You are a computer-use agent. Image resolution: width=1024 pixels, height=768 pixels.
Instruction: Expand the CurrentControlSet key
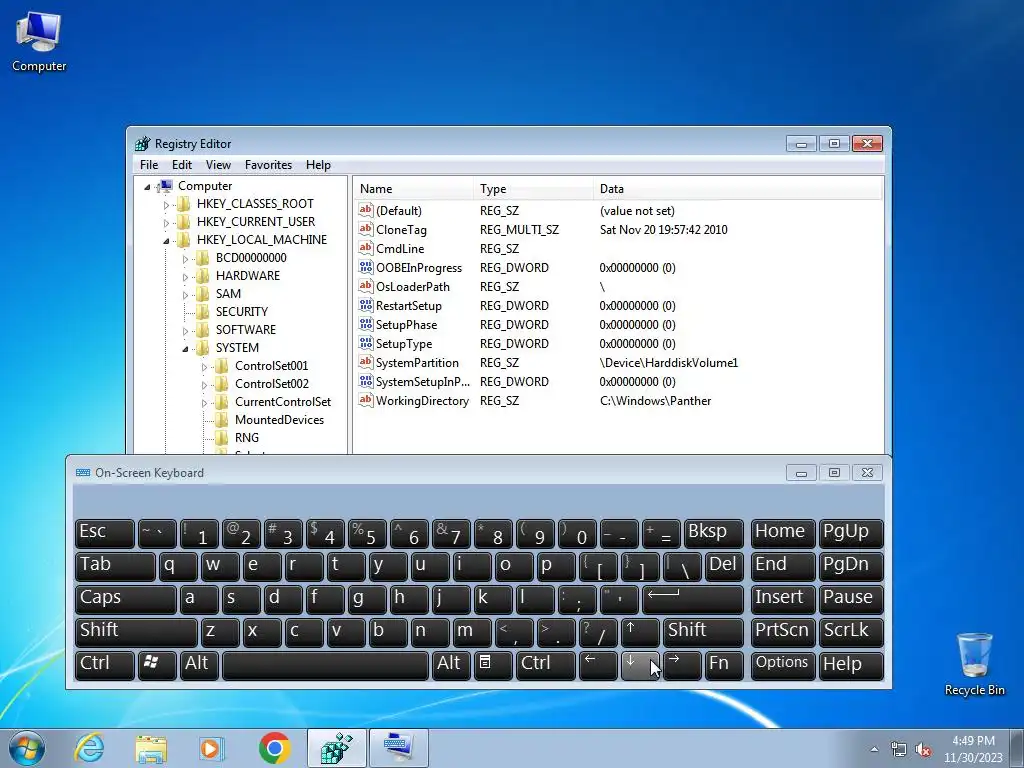click(204, 404)
